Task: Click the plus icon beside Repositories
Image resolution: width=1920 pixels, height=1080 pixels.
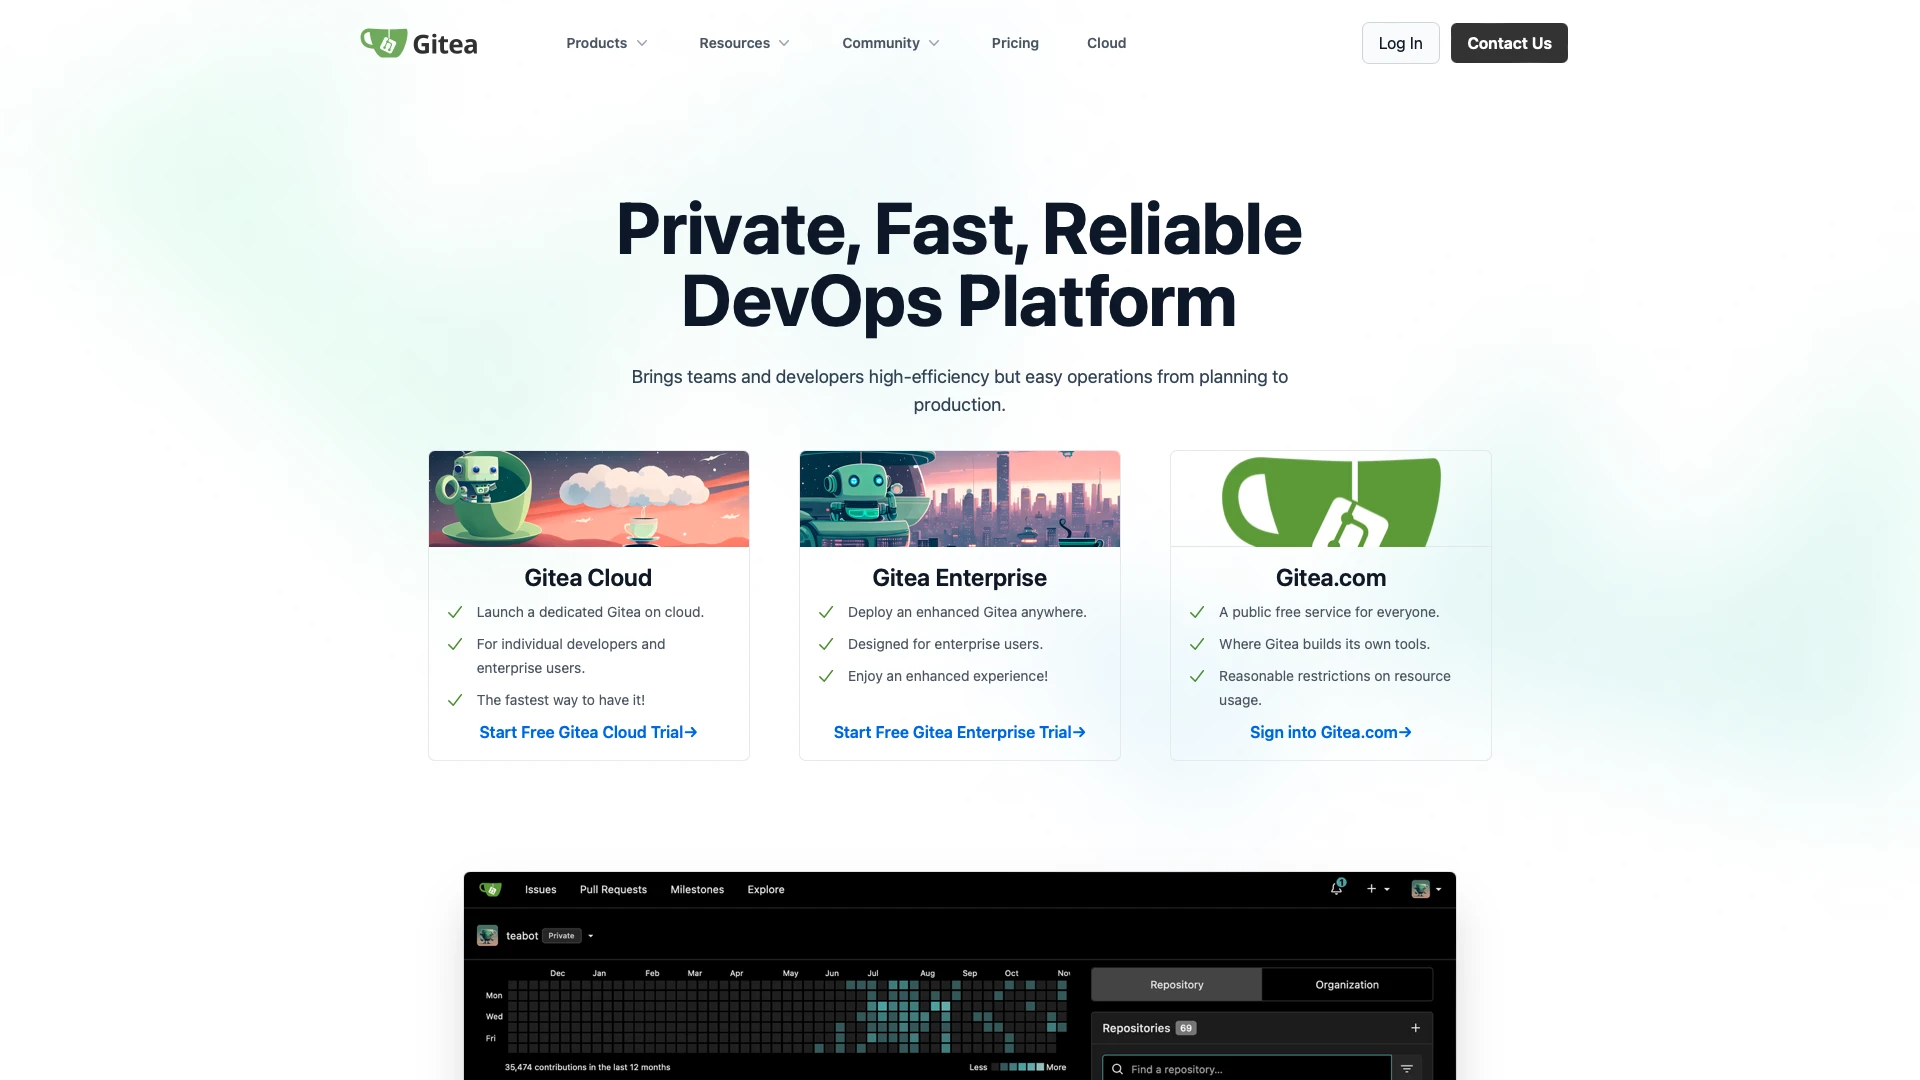Action: [1415, 1028]
